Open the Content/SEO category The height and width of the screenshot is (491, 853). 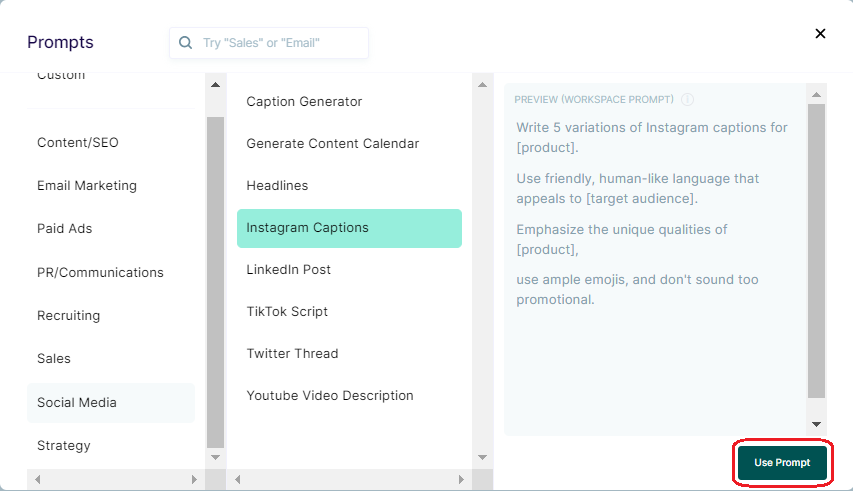click(78, 142)
